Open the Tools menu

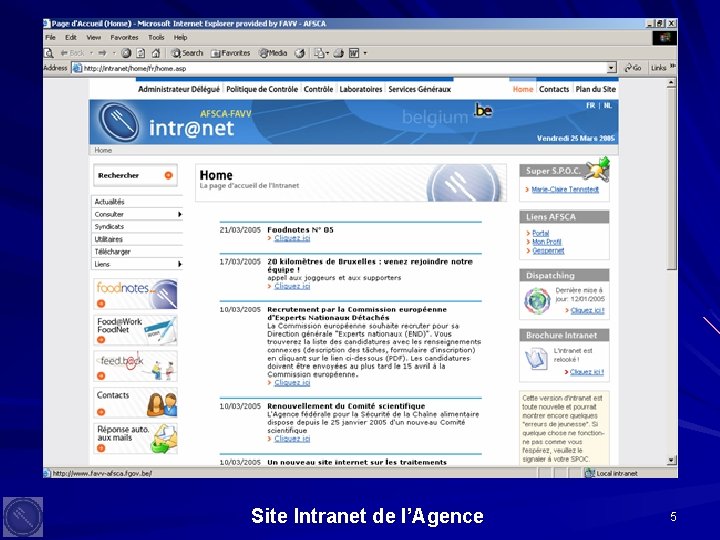pyautogui.click(x=156, y=37)
